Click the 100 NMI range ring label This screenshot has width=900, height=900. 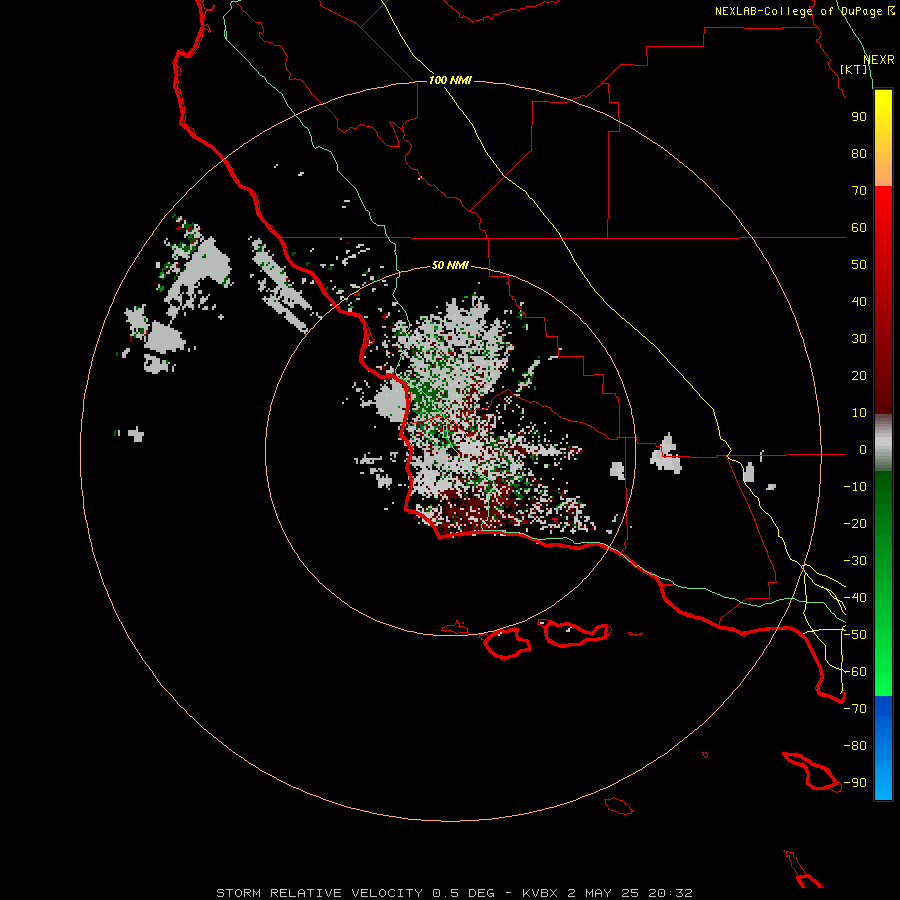[x=450, y=80]
